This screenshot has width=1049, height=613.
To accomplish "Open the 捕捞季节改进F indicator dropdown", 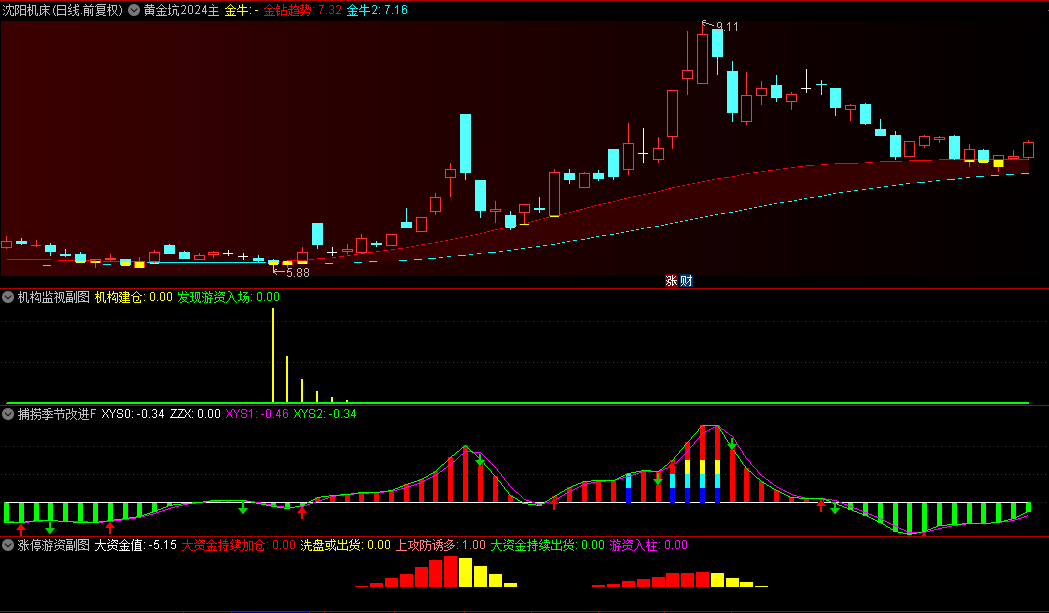I will [8, 414].
